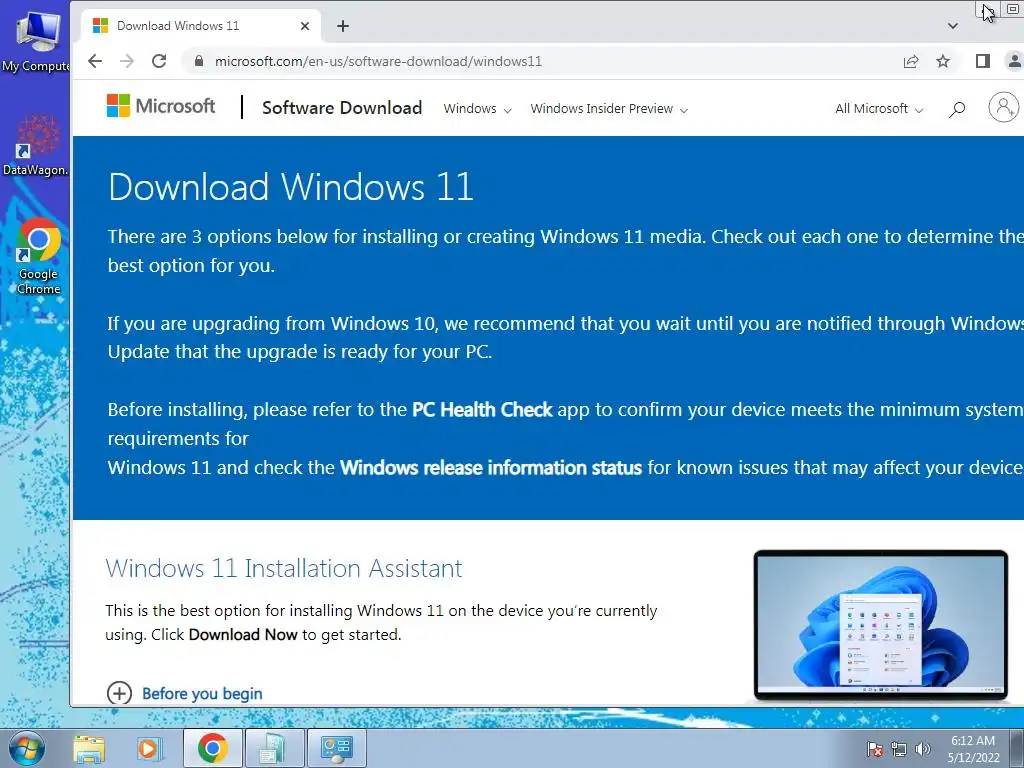
Task: Expand Windows Insider Preview menu
Action: (x=609, y=109)
